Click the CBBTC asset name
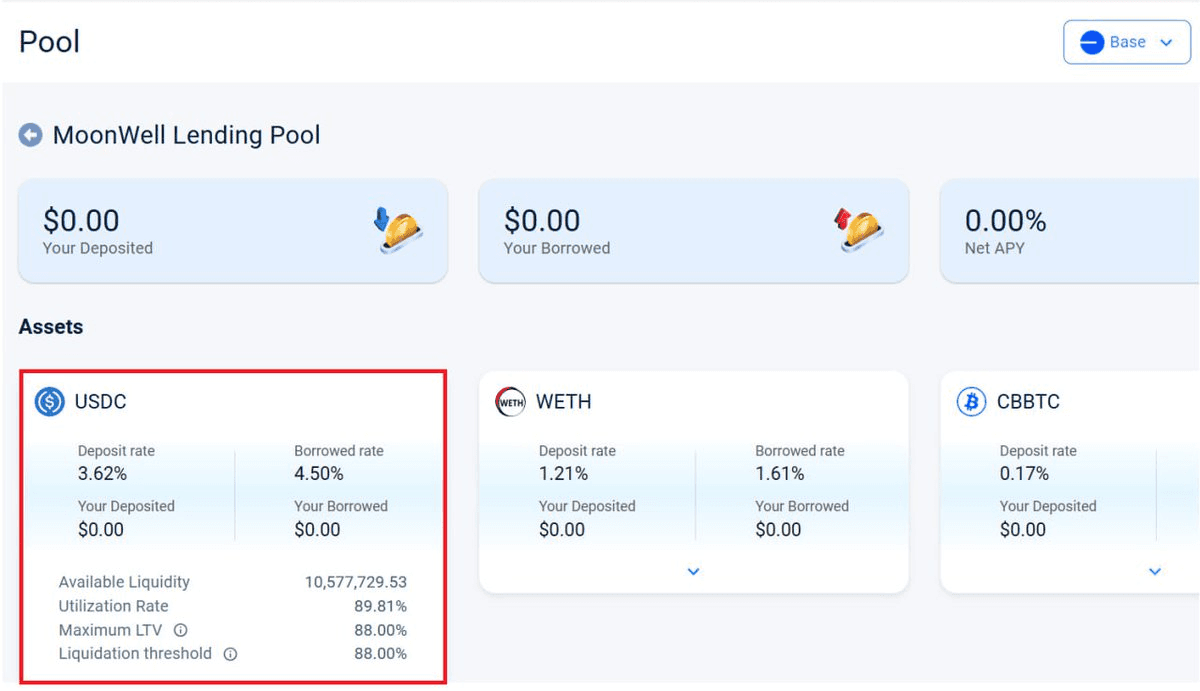The image size is (1200, 691). 1028,402
